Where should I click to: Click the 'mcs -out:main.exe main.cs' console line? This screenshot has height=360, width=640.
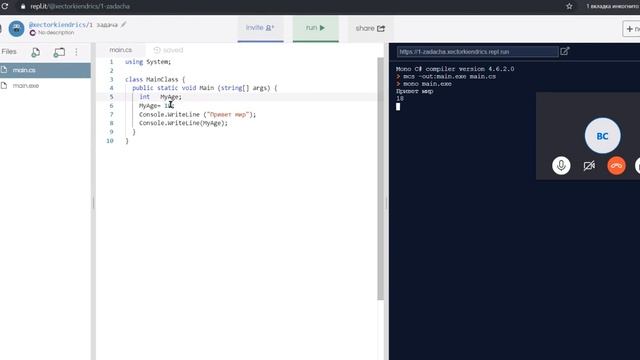point(449,76)
